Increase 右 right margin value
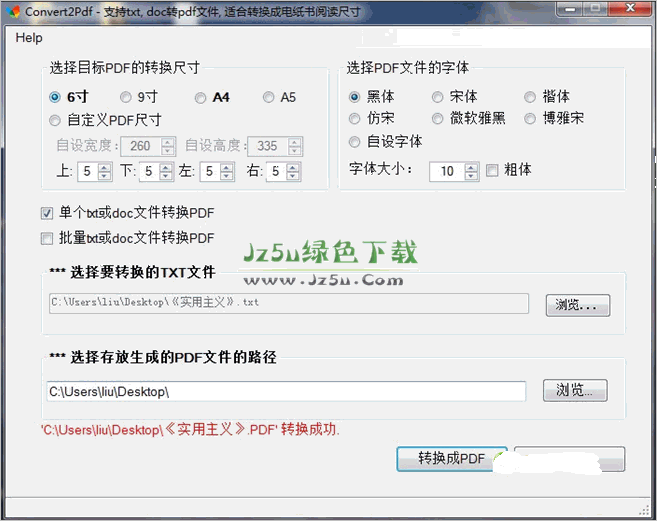The height and width of the screenshot is (521, 657). pyautogui.click(x=293, y=167)
